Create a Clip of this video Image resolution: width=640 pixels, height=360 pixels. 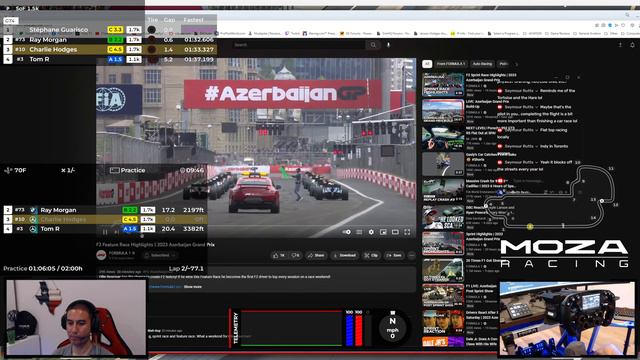tap(371, 255)
